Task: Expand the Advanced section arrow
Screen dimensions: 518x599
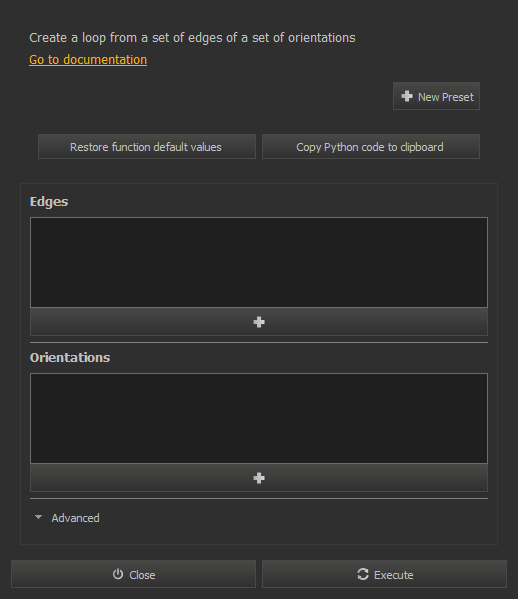Action: (38, 517)
